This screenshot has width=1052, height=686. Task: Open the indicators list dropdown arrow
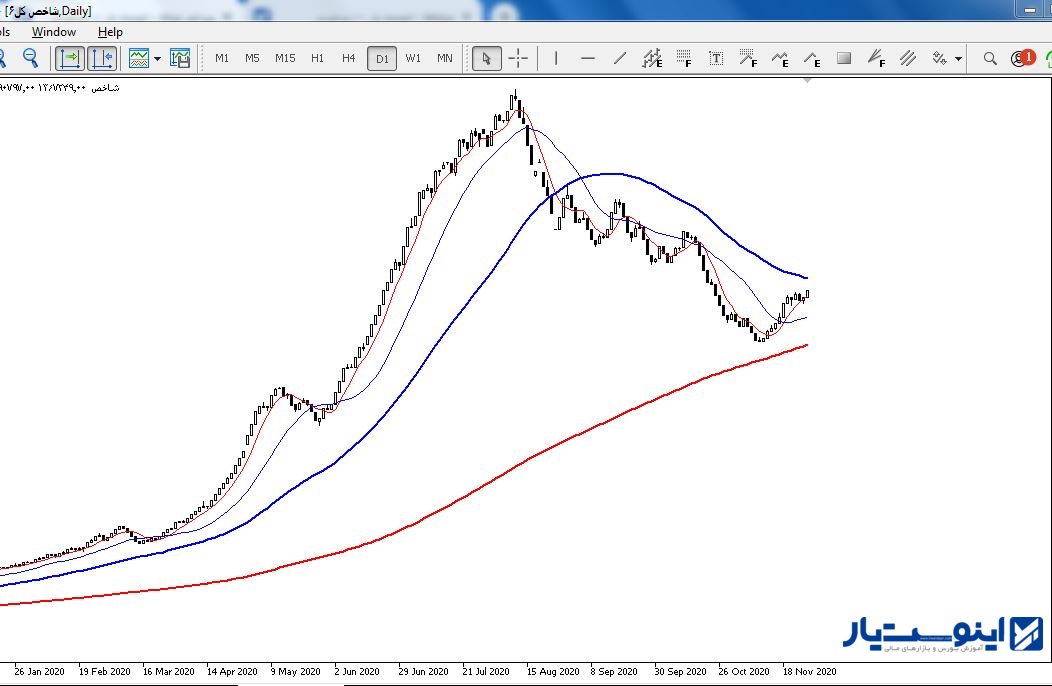158,58
